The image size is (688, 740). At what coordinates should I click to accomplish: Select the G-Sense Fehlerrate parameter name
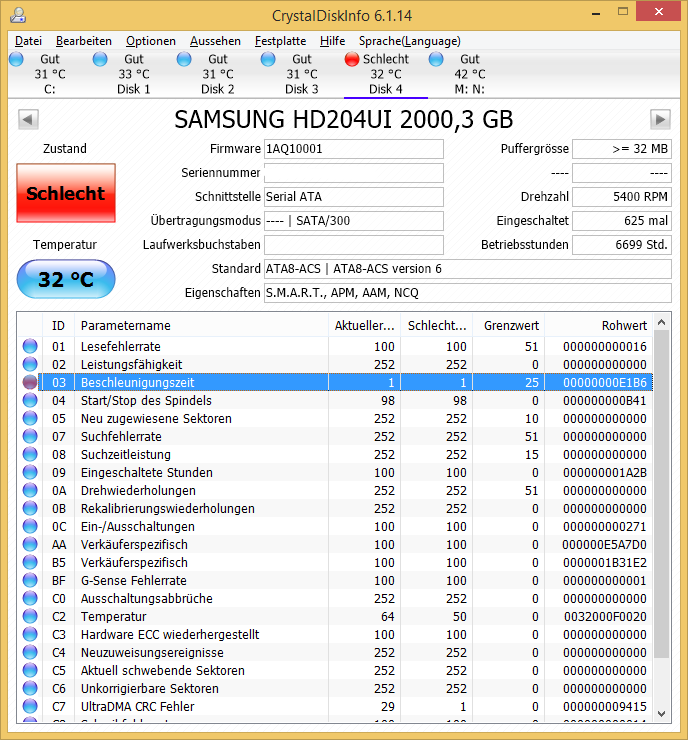point(134,580)
